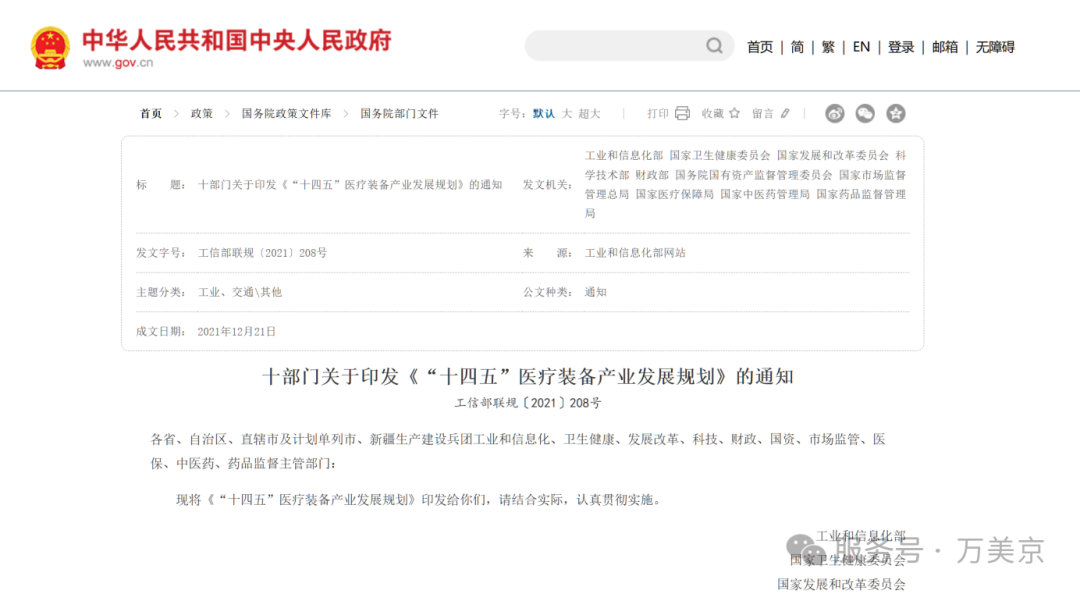
Task: Expand the 政策 breadcrumb chevron
Action: (x=228, y=113)
